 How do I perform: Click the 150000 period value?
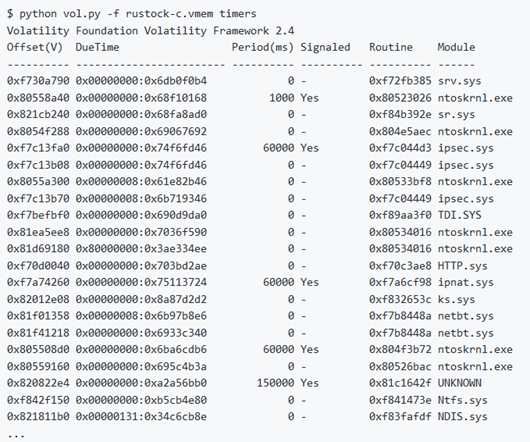click(x=275, y=383)
